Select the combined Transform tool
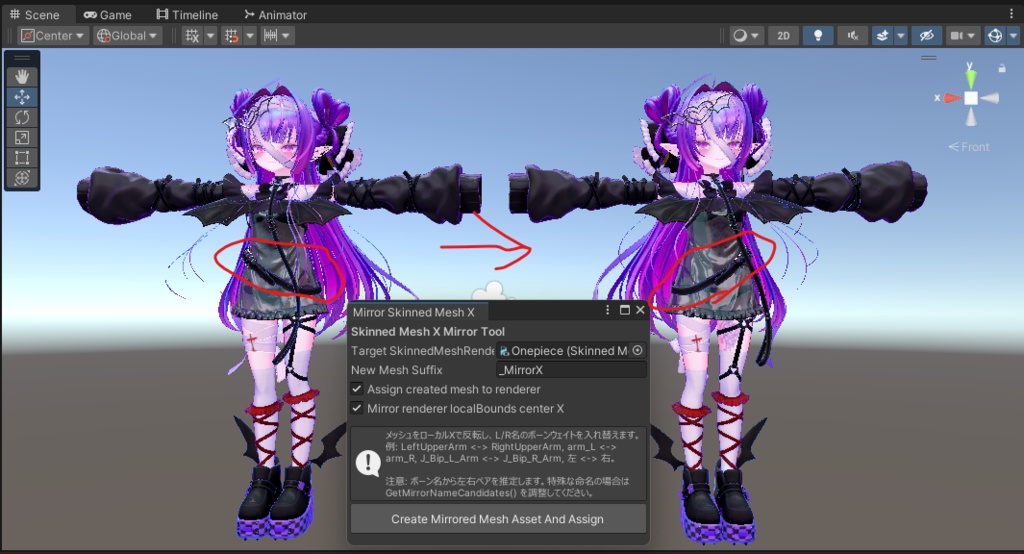 [22, 178]
